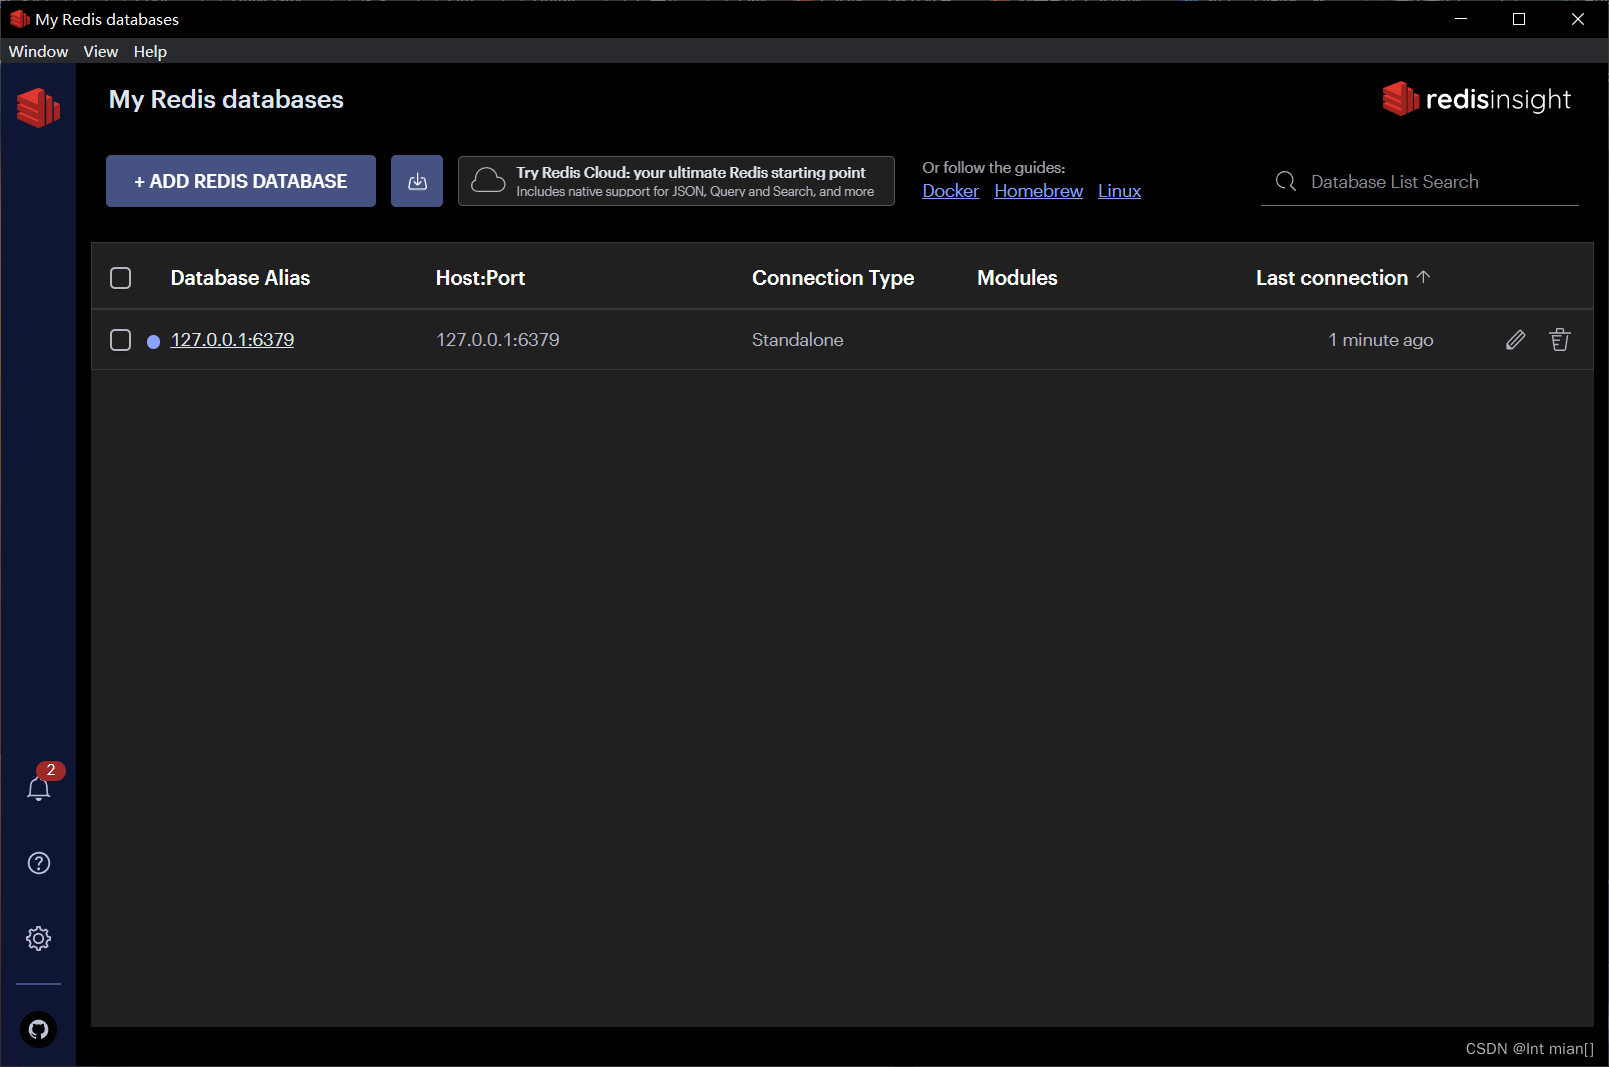Open the Window menu

[38, 51]
